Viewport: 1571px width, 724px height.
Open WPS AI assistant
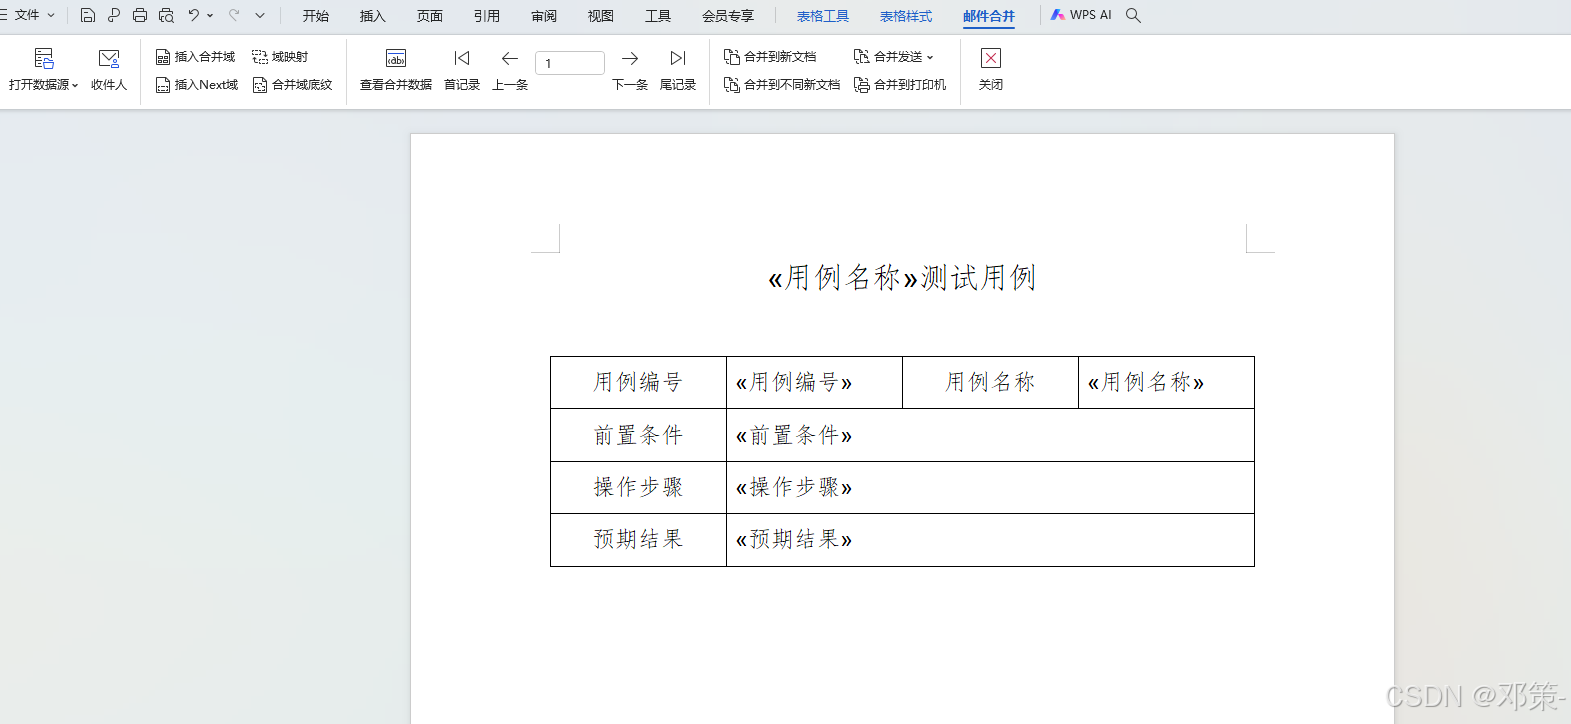(x=1081, y=15)
